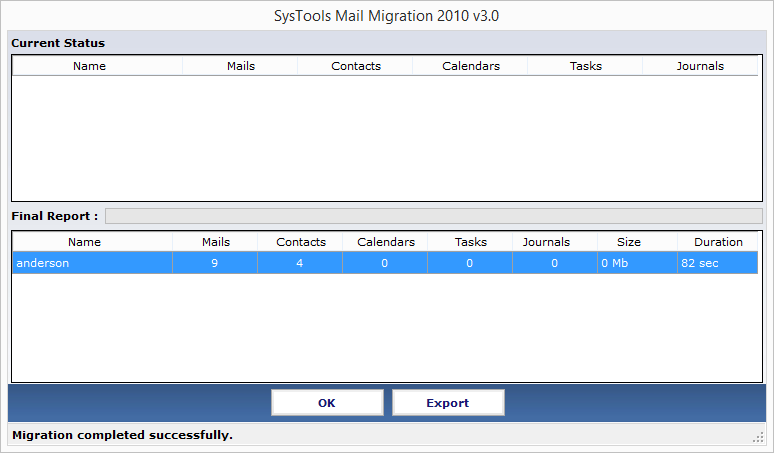Click the Final Report progress bar
Image resolution: width=774 pixels, height=453 pixels.
(434, 216)
